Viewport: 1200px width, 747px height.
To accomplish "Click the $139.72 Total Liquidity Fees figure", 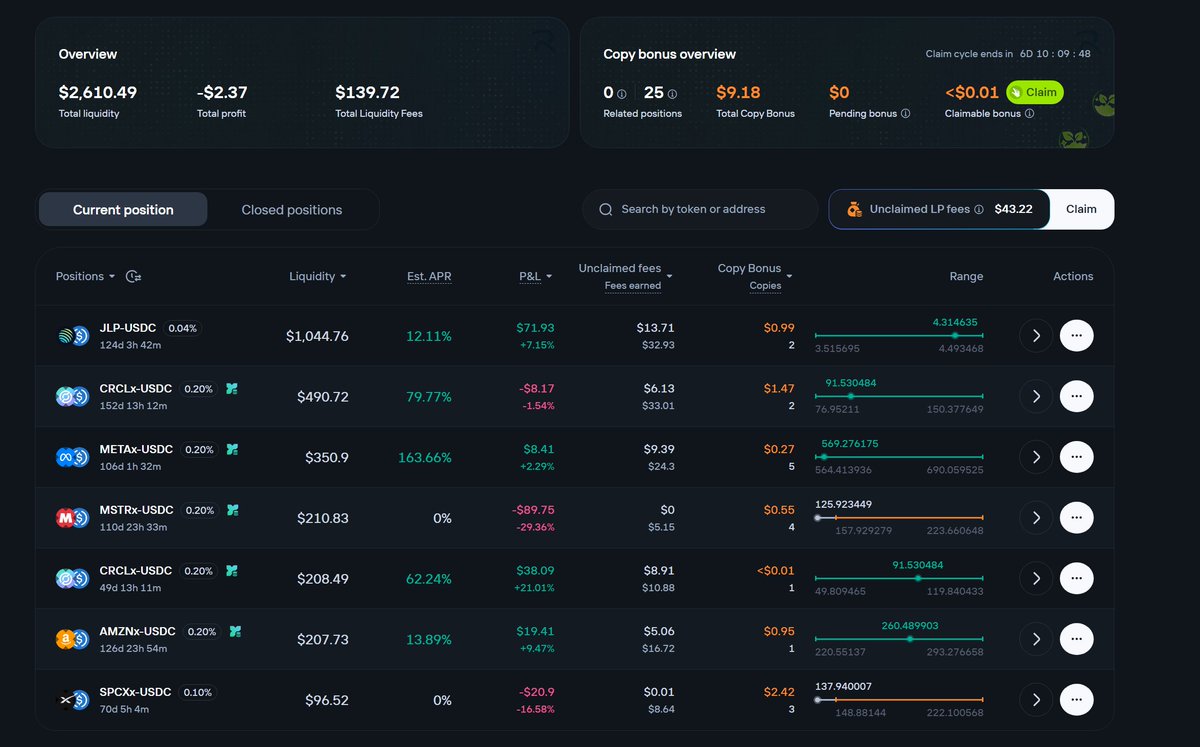I will click(x=367, y=92).
